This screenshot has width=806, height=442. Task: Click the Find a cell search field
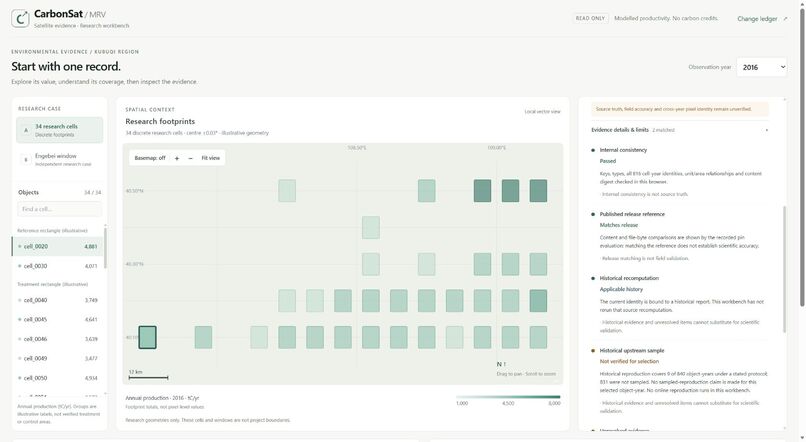point(60,209)
